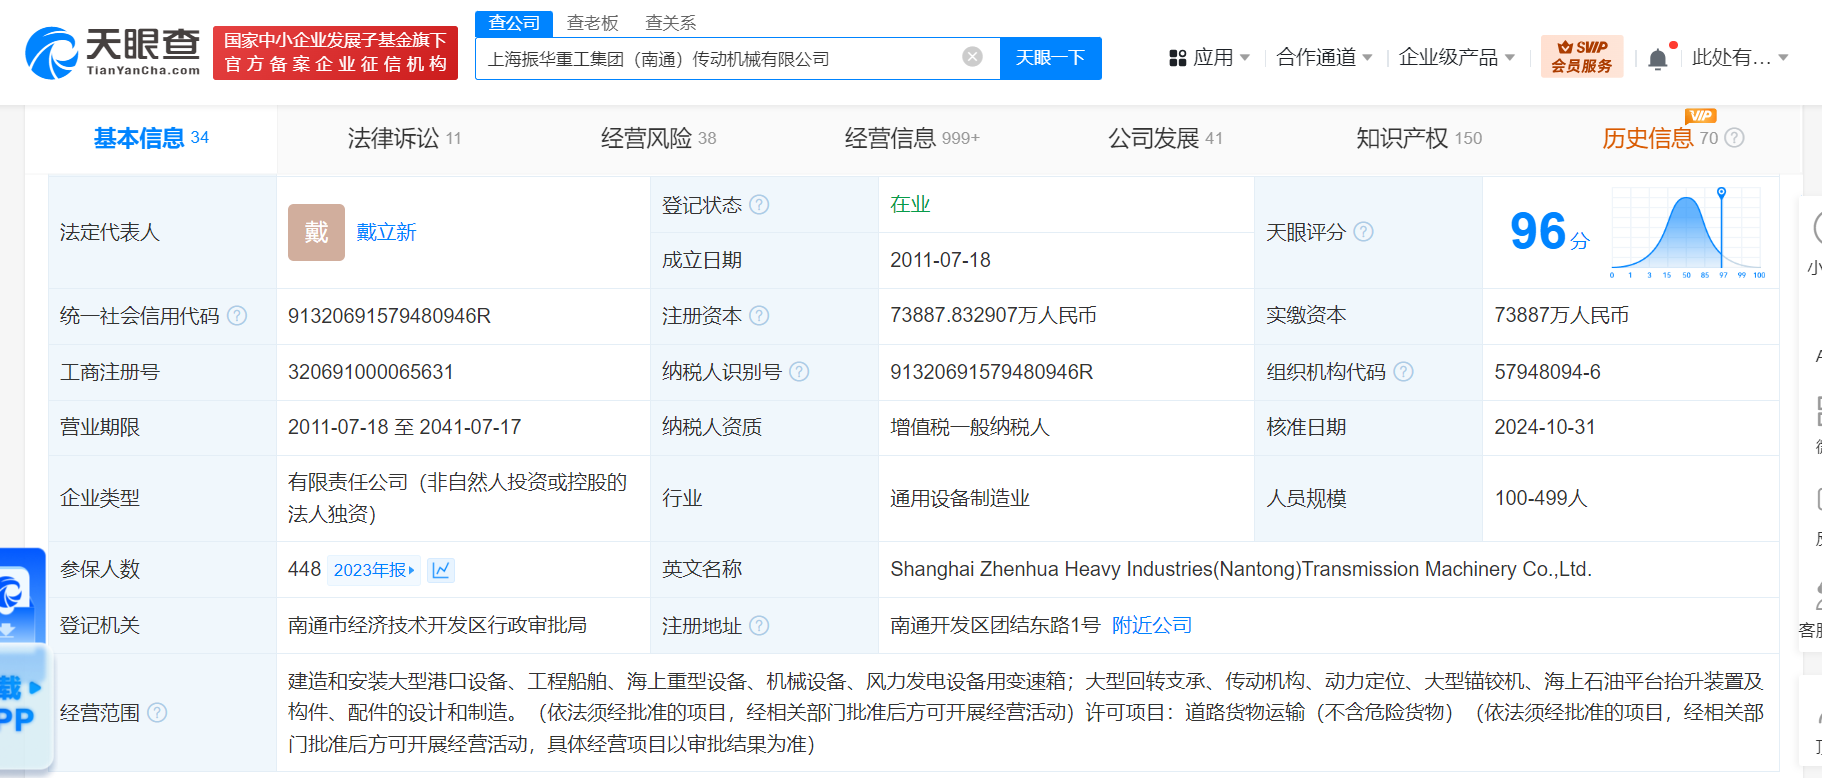Open the insured count trend chart icon
Viewport: 1822px width, 778px height.
[441, 570]
